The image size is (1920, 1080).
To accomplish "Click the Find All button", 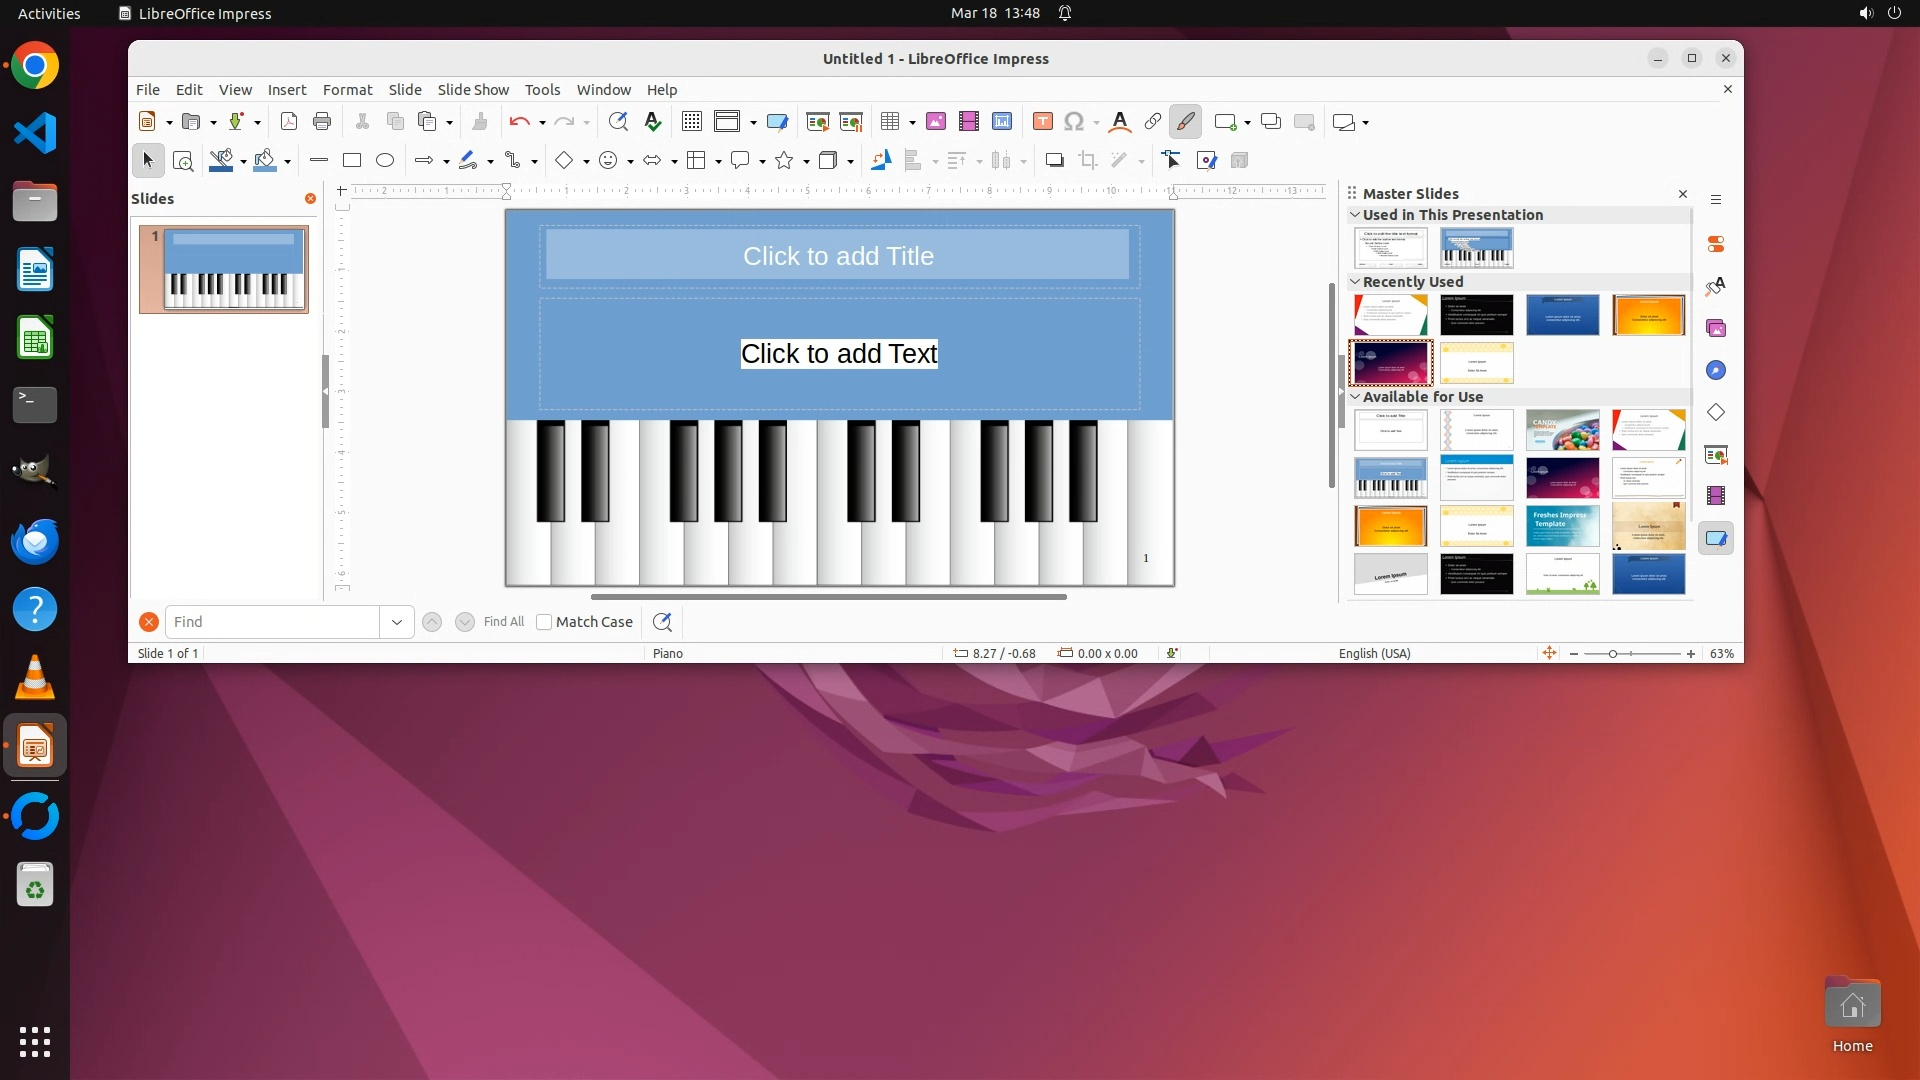I will point(503,622).
